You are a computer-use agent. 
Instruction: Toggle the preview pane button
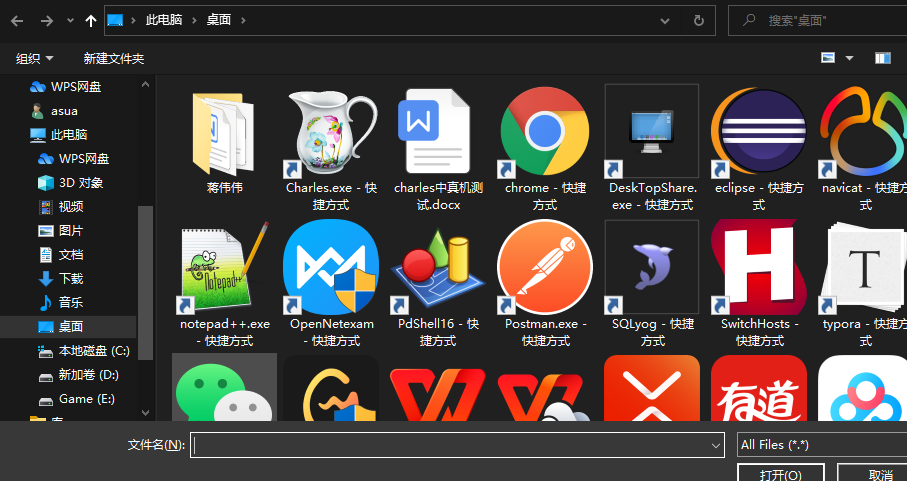[x=883, y=58]
